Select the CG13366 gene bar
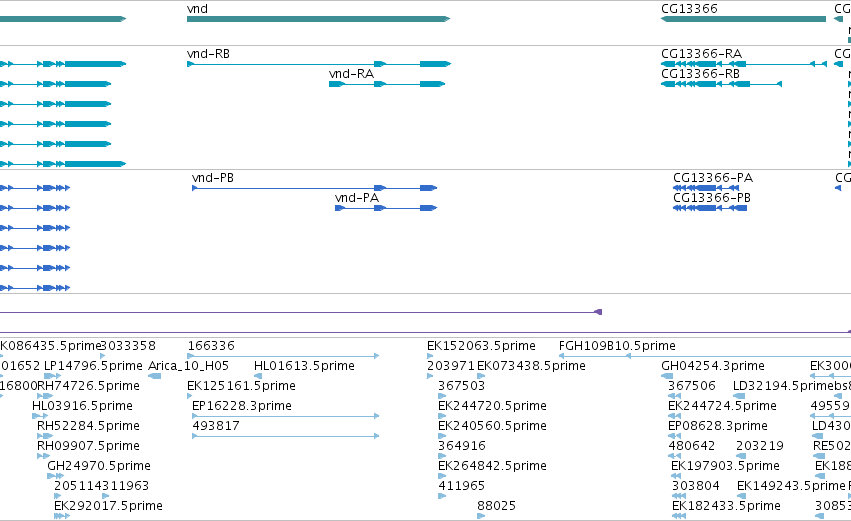This screenshot has width=851, height=521. [x=744, y=19]
